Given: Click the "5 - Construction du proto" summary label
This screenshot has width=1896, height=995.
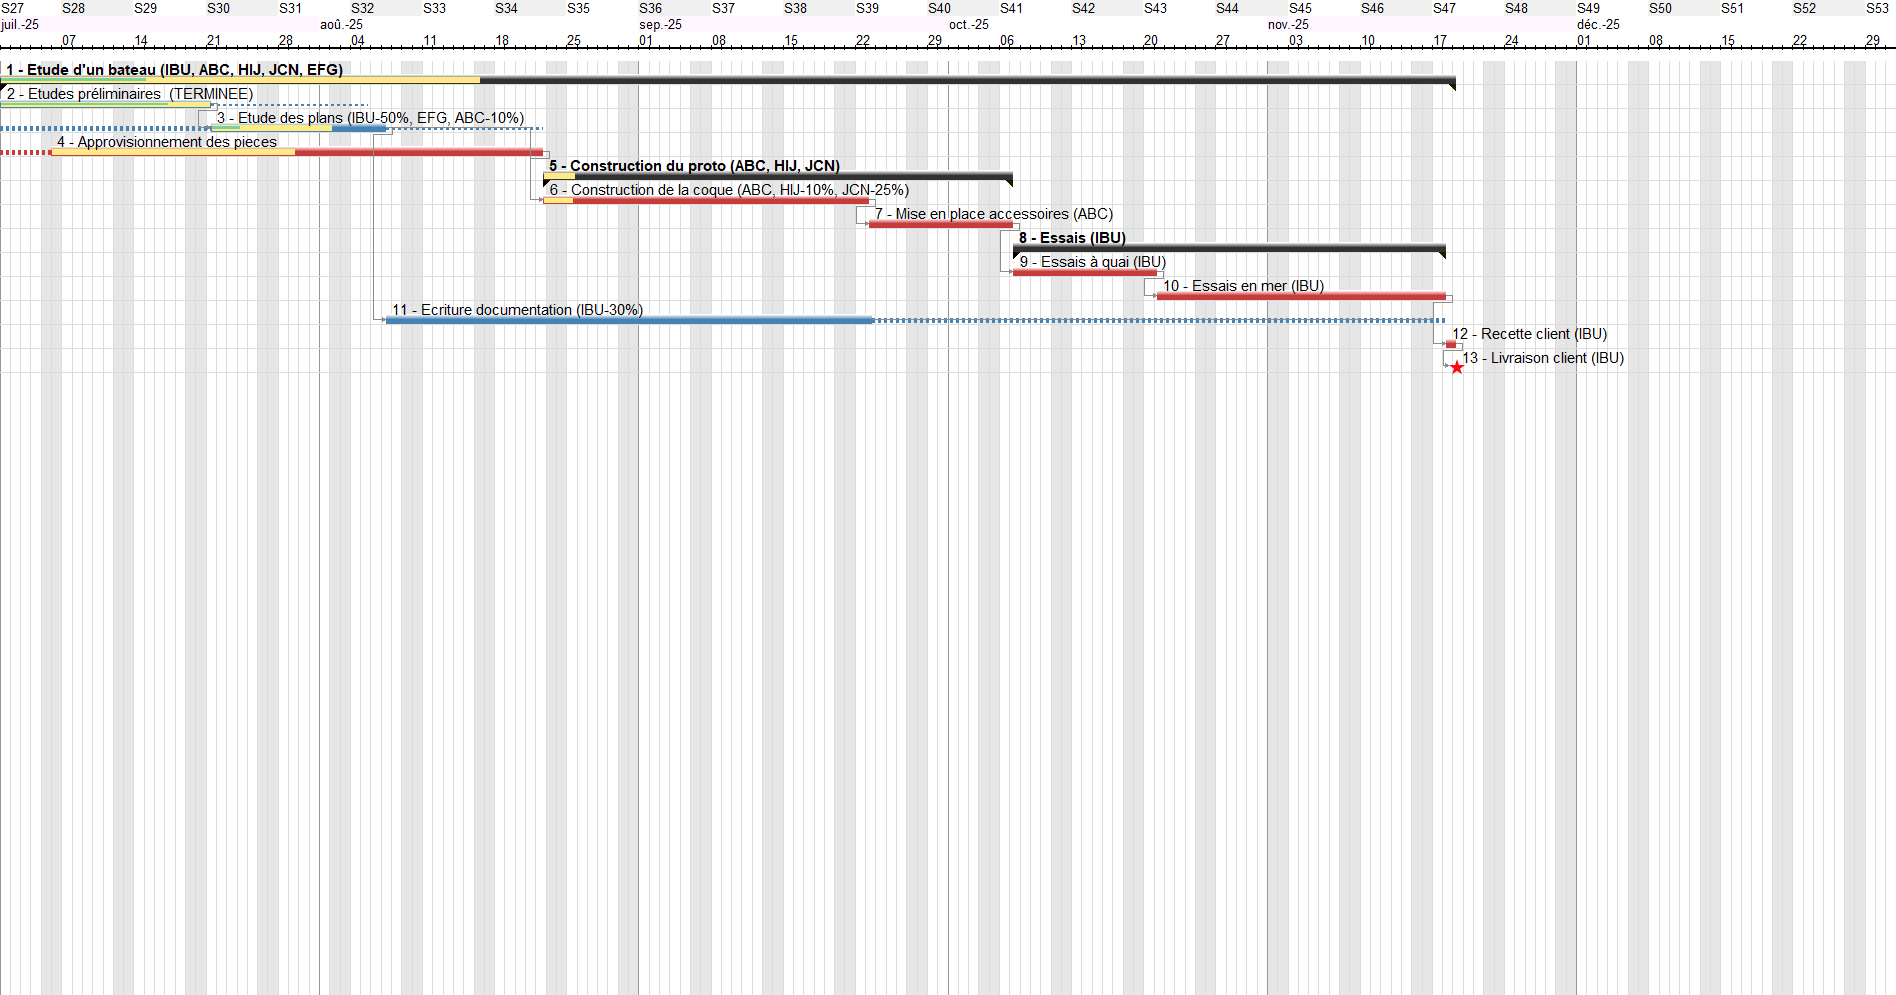Looking at the screenshot, I should click(694, 166).
